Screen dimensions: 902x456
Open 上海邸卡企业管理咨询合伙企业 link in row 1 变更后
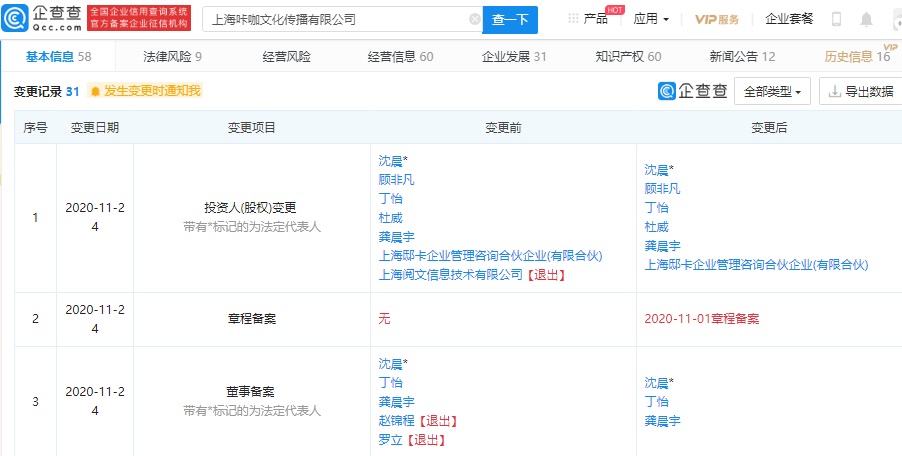756,265
